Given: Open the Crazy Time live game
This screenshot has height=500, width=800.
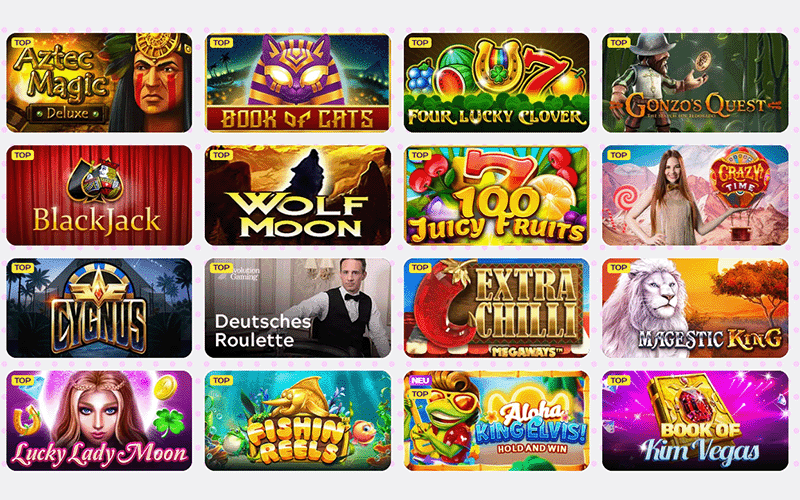Looking at the screenshot, I should tap(695, 195).
